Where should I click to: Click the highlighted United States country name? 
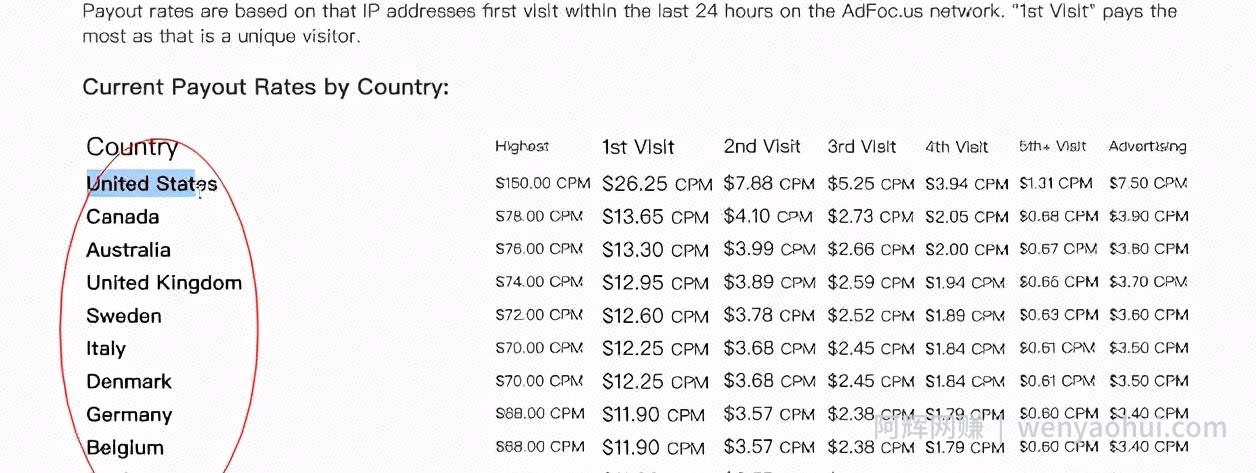[152, 184]
